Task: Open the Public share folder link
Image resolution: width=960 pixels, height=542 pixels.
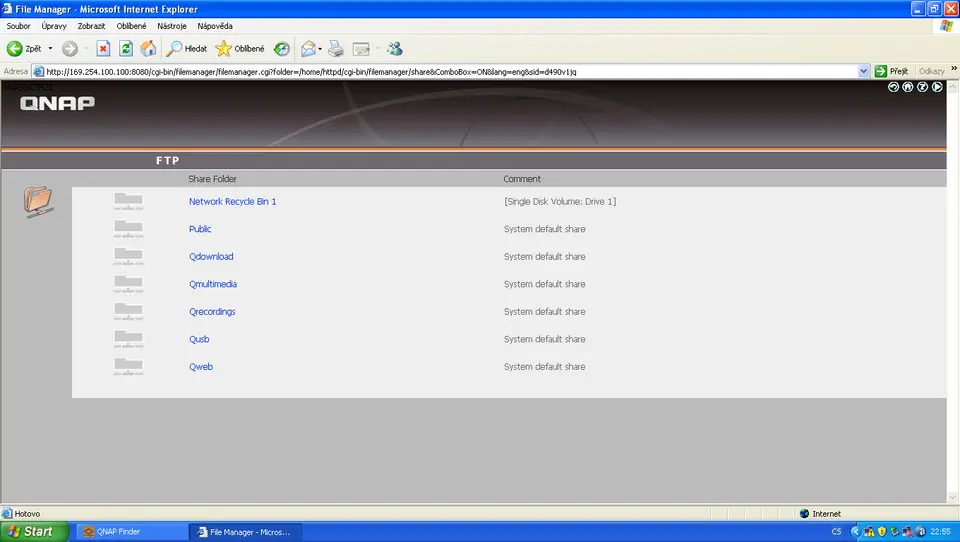Action: pyautogui.click(x=200, y=229)
